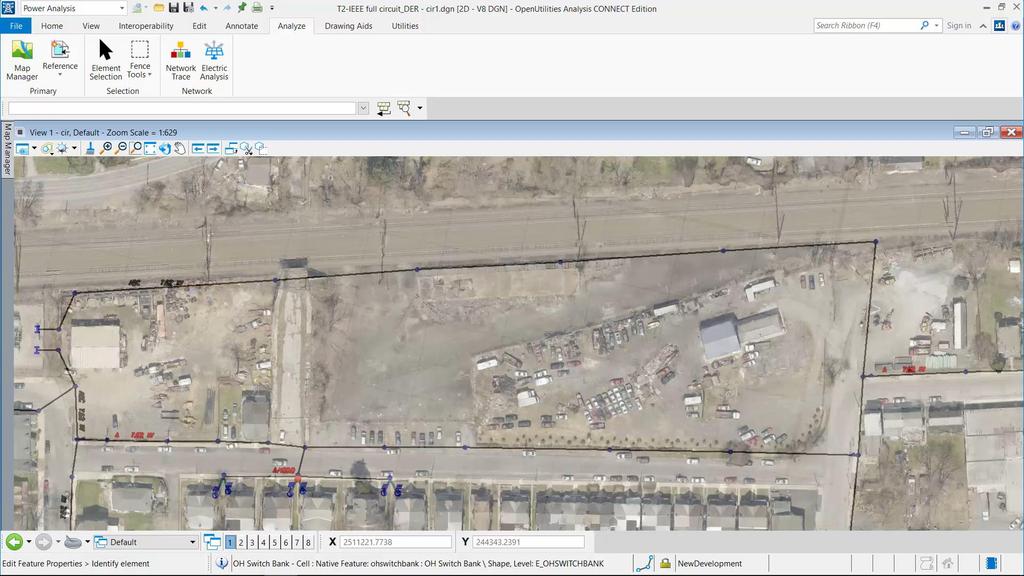Expand the command field dropdown arrow
The image size is (1024, 576).
click(363, 108)
